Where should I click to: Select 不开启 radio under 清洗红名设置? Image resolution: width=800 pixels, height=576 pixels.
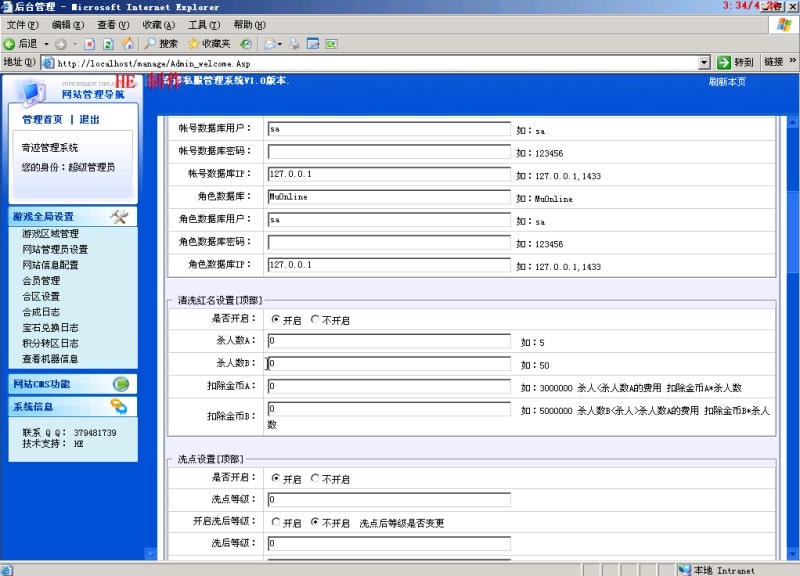pos(316,320)
